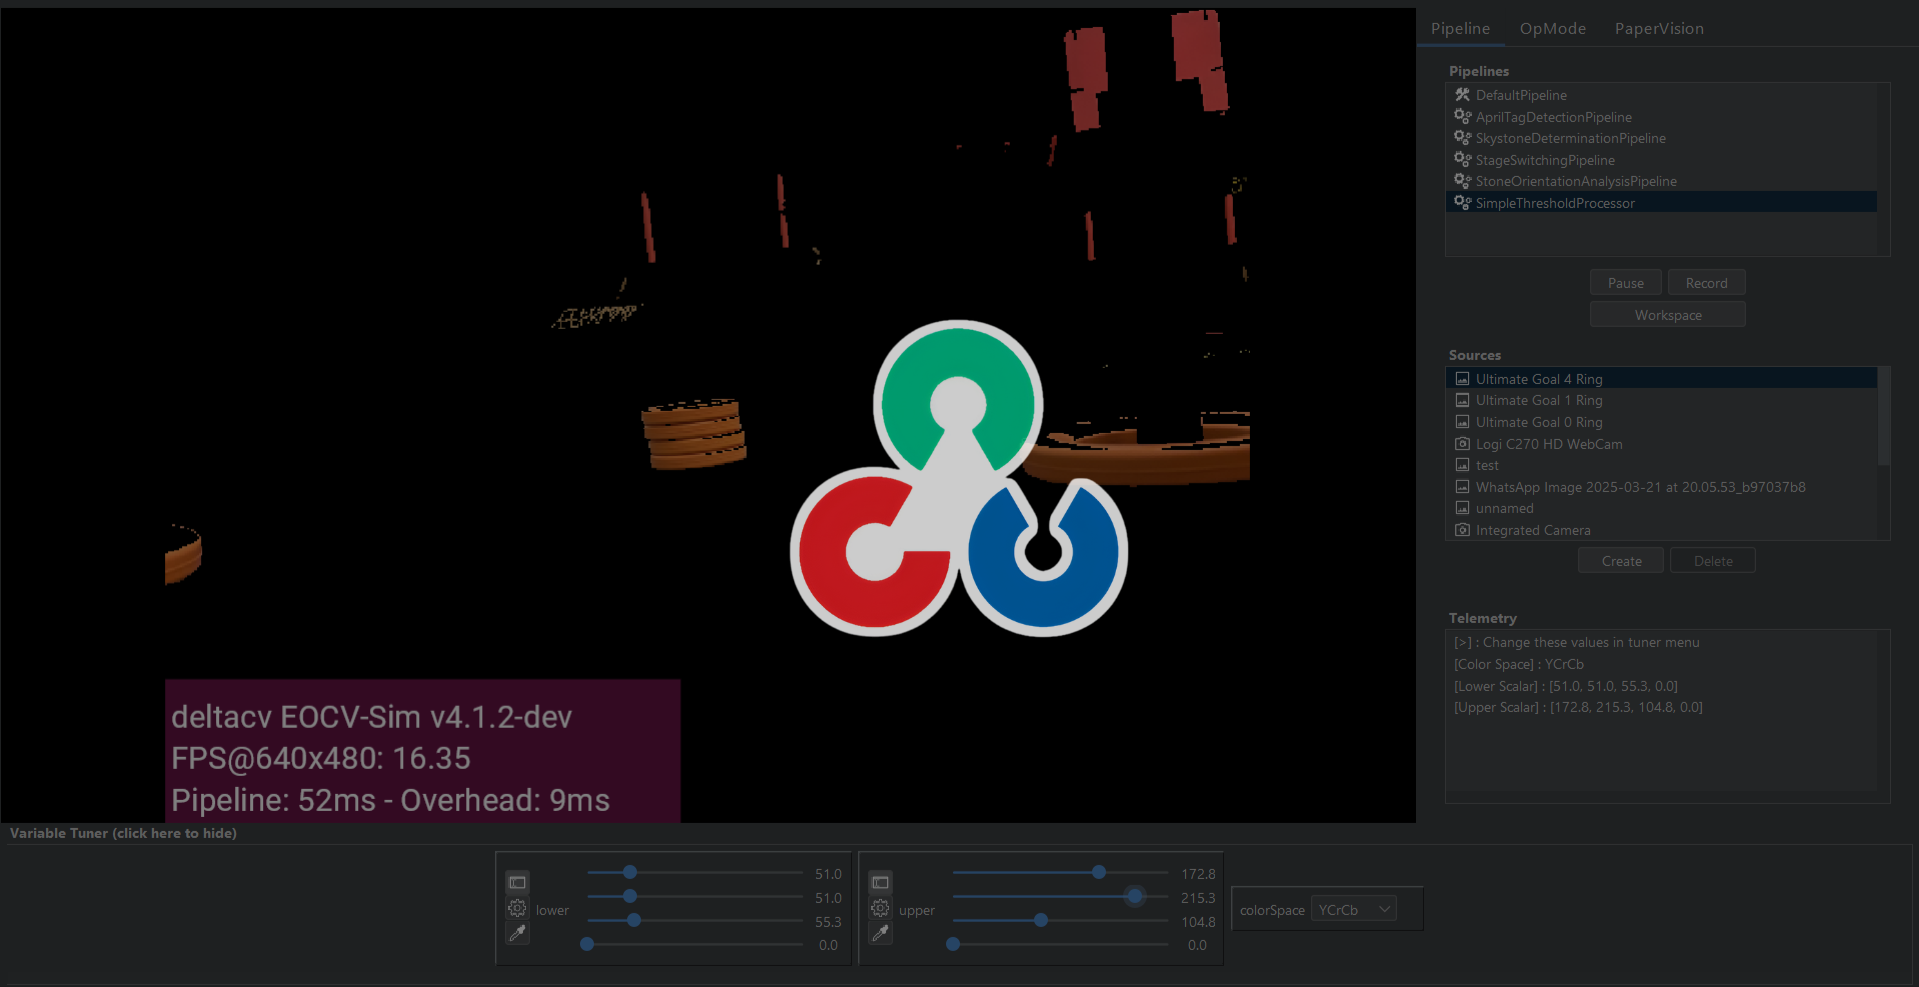The width and height of the screenshot is (1919, 987).
Task: Click the upper value field showing 172.8
Action: (x=1198, y=874)
